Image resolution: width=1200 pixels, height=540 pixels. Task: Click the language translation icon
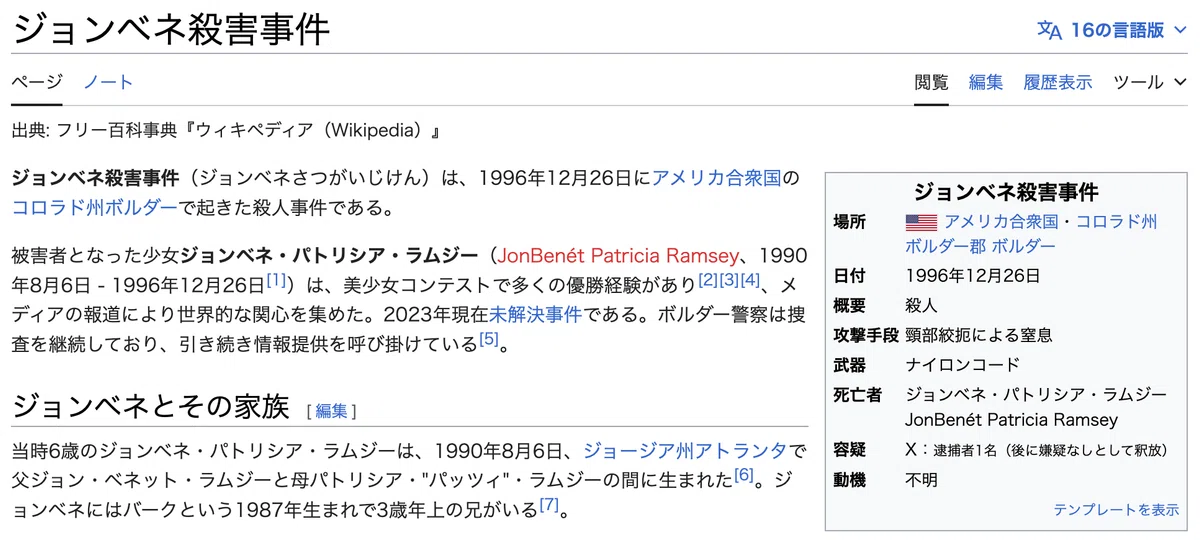(x=1049, y=30)
